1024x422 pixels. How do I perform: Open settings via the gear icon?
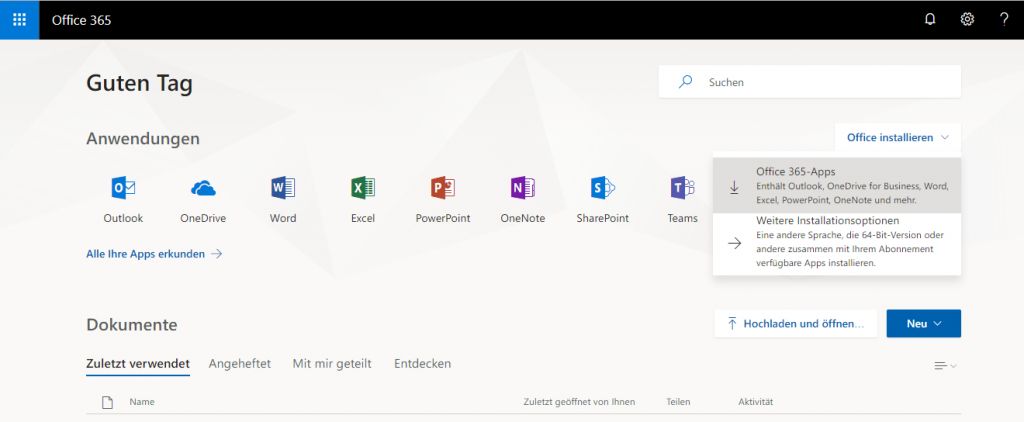967,19
